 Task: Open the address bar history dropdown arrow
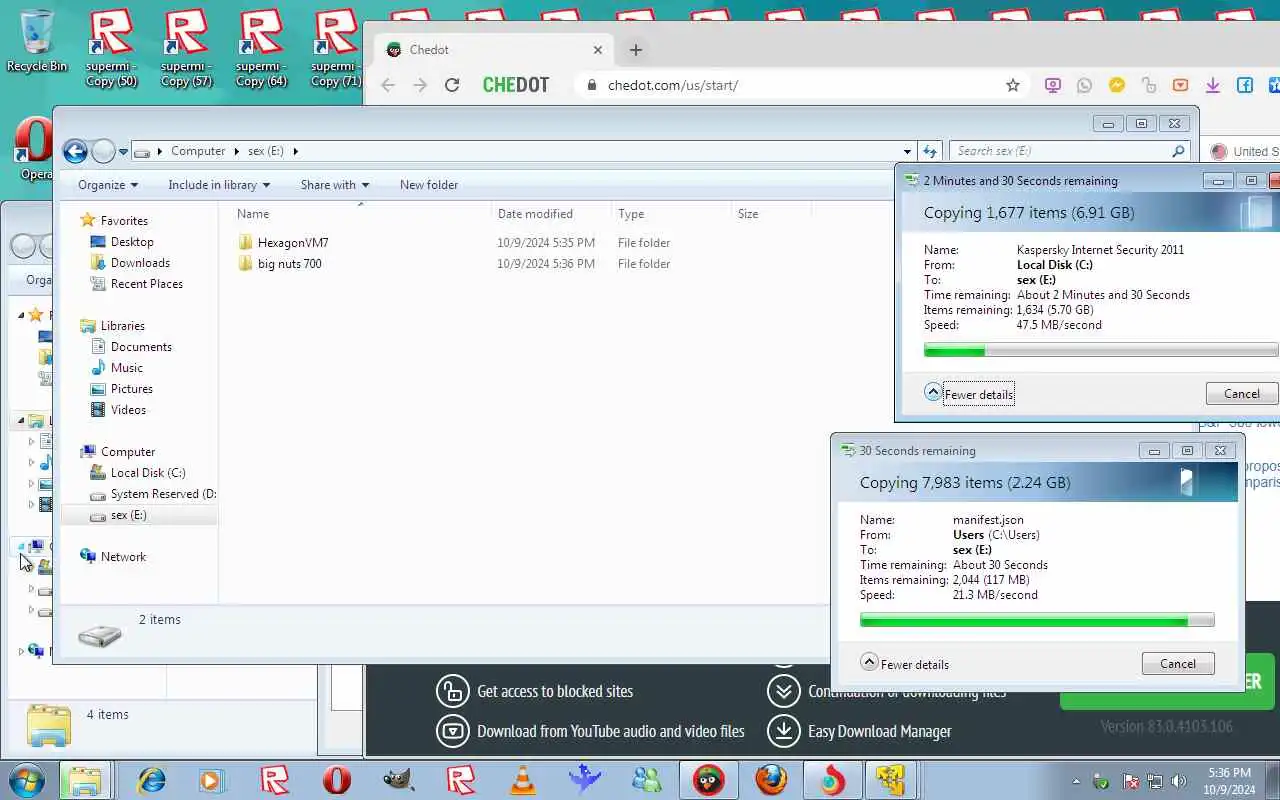coord(907,151)
